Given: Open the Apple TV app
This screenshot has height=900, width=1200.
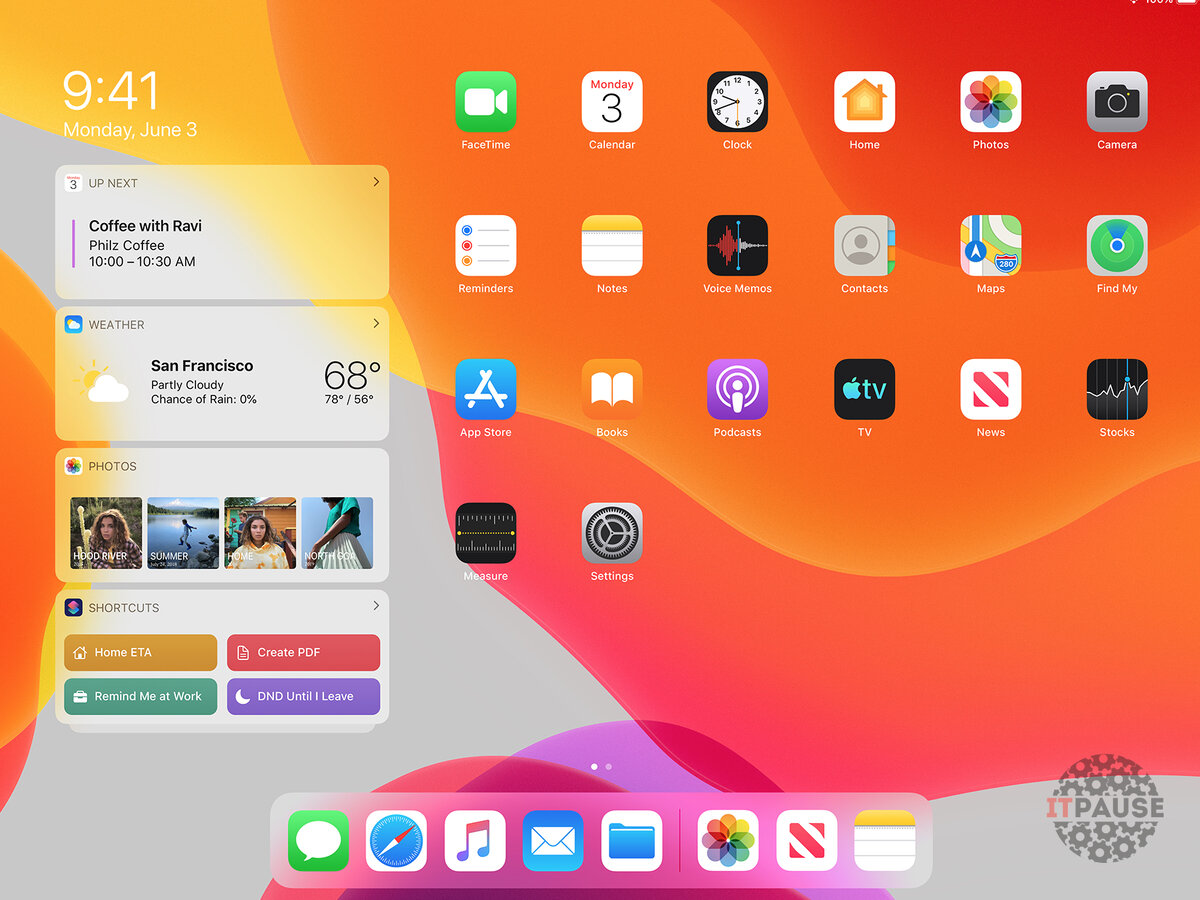Looking at the screenshot, I should [x=864, y=390].
